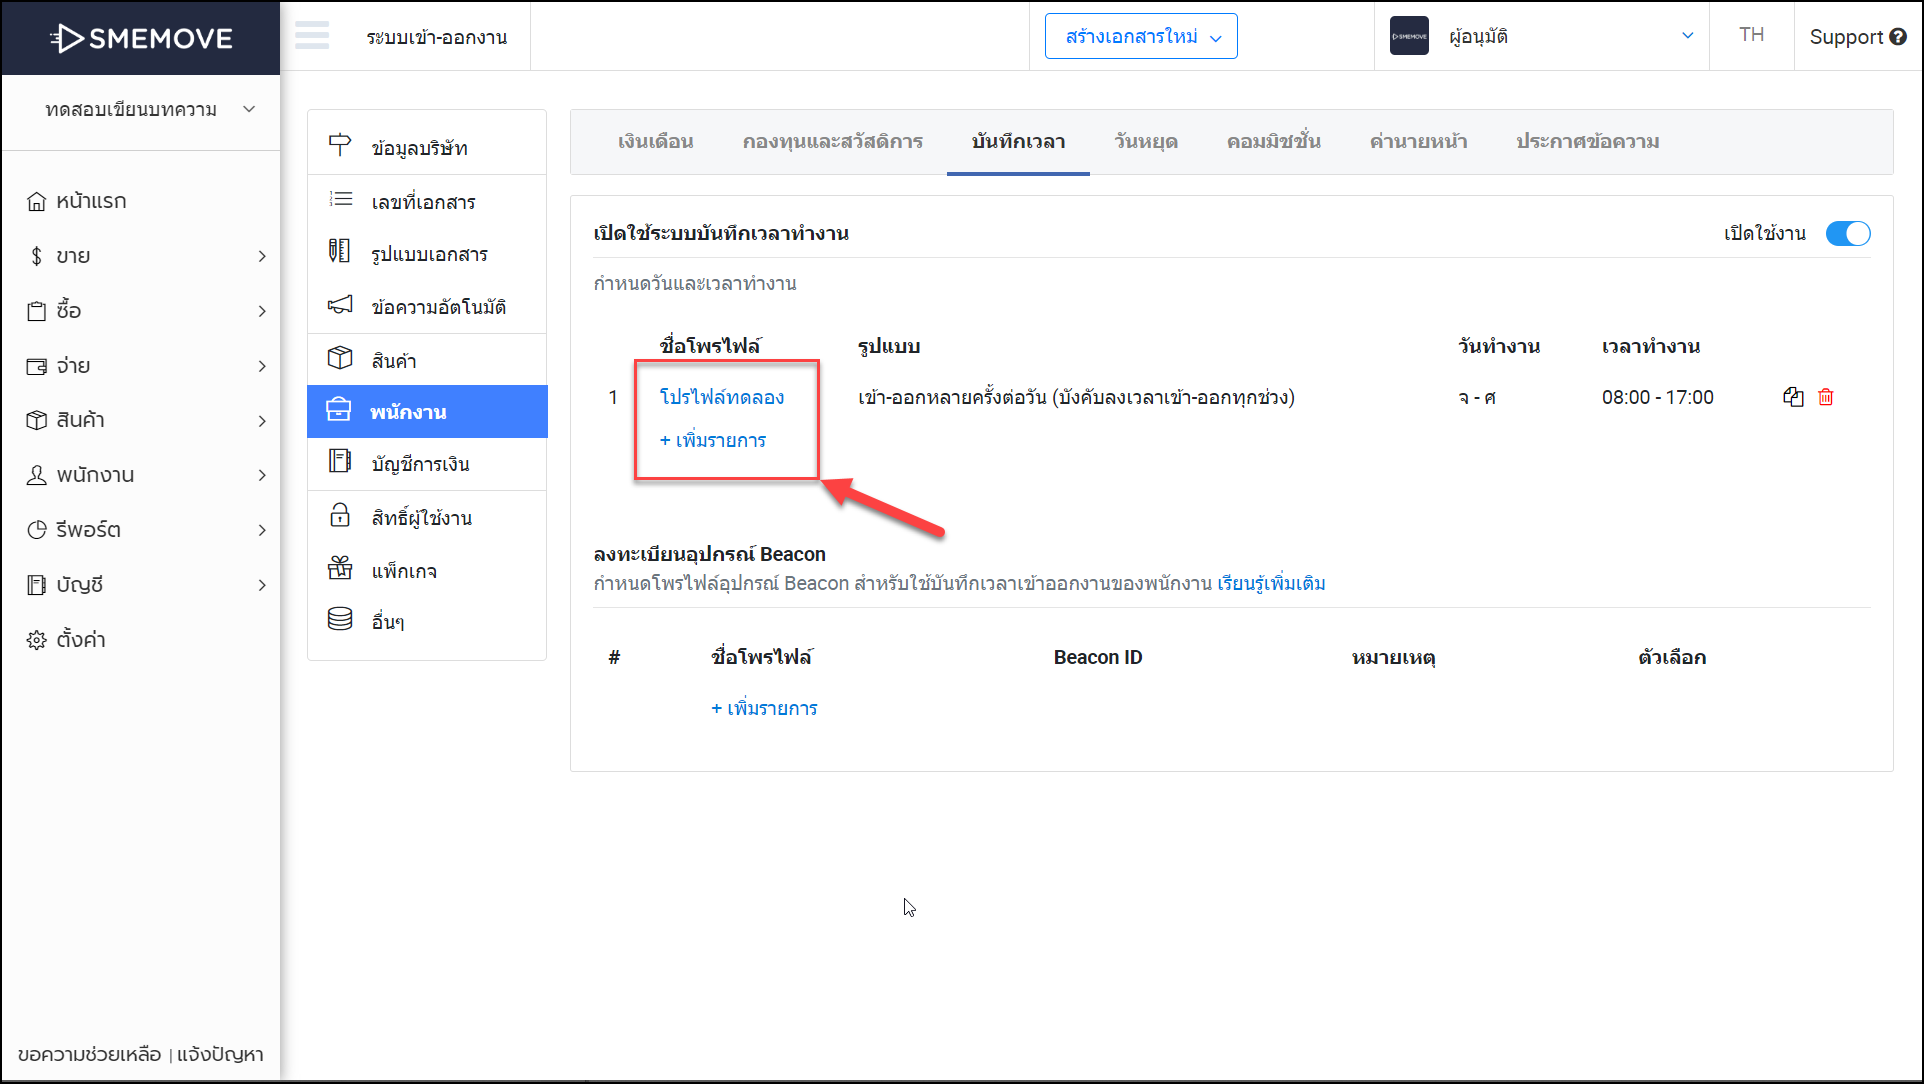
Task: Click the red trash delete icon
Action: (x=1825, y=397)
